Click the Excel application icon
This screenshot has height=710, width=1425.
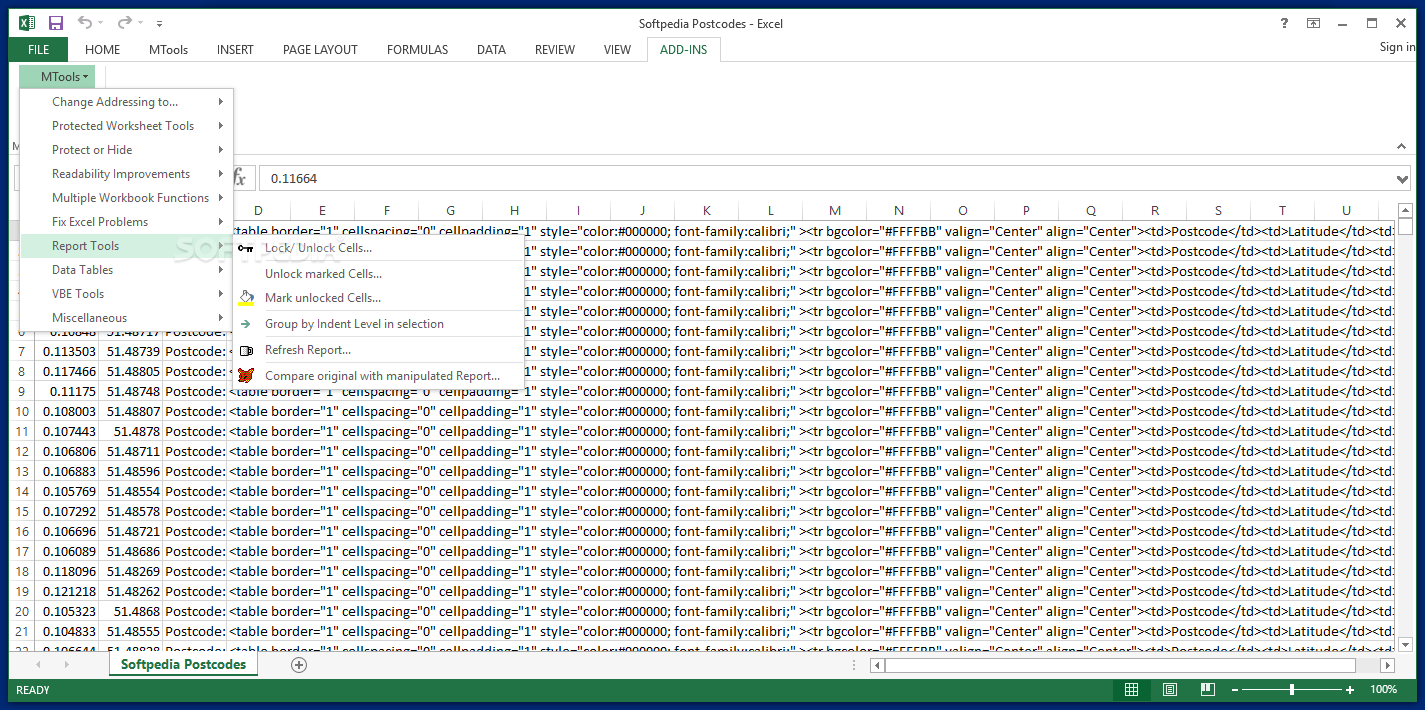(28, 23)
